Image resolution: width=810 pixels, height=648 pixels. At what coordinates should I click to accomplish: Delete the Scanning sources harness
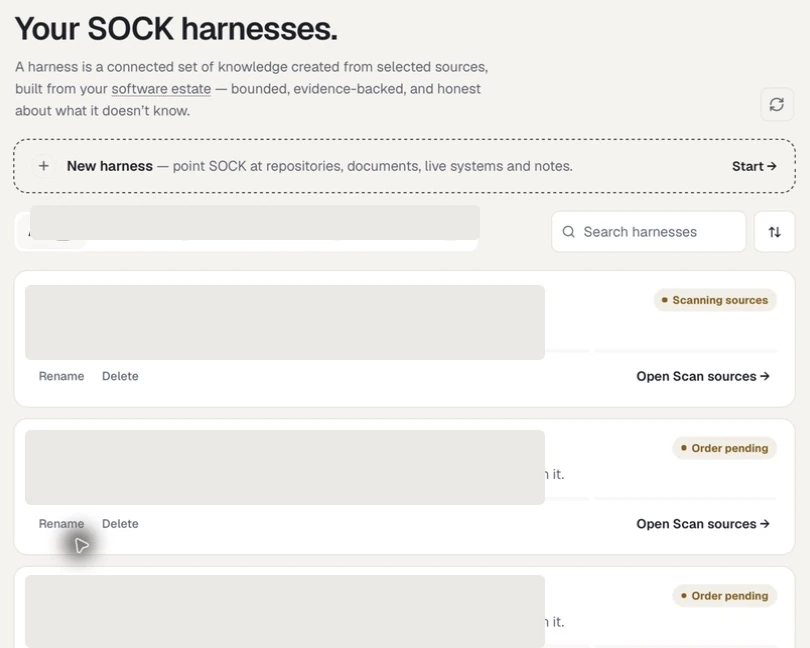120,376
